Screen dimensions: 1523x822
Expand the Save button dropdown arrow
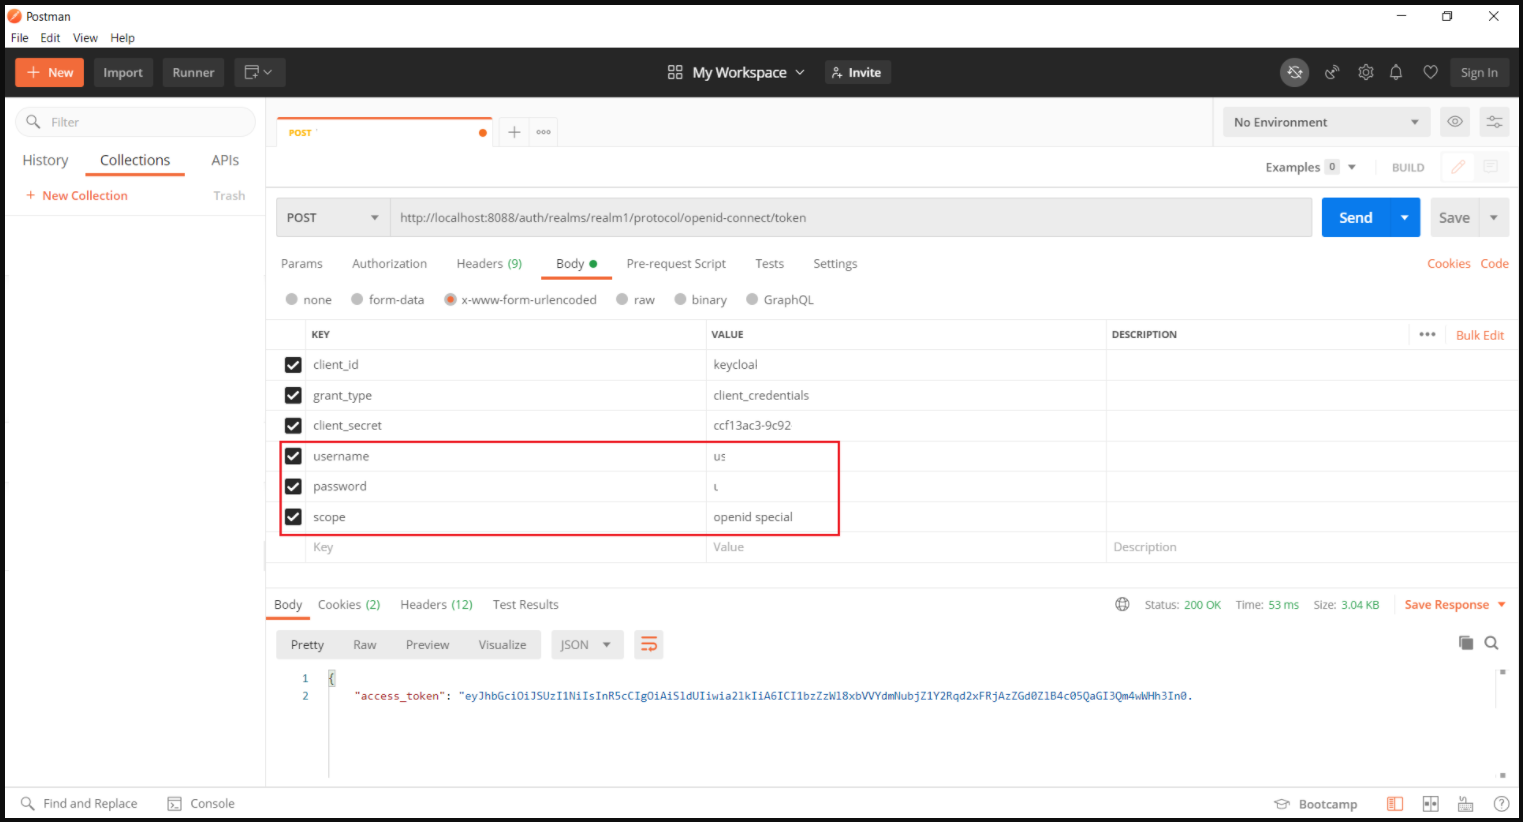point(1494,217)
